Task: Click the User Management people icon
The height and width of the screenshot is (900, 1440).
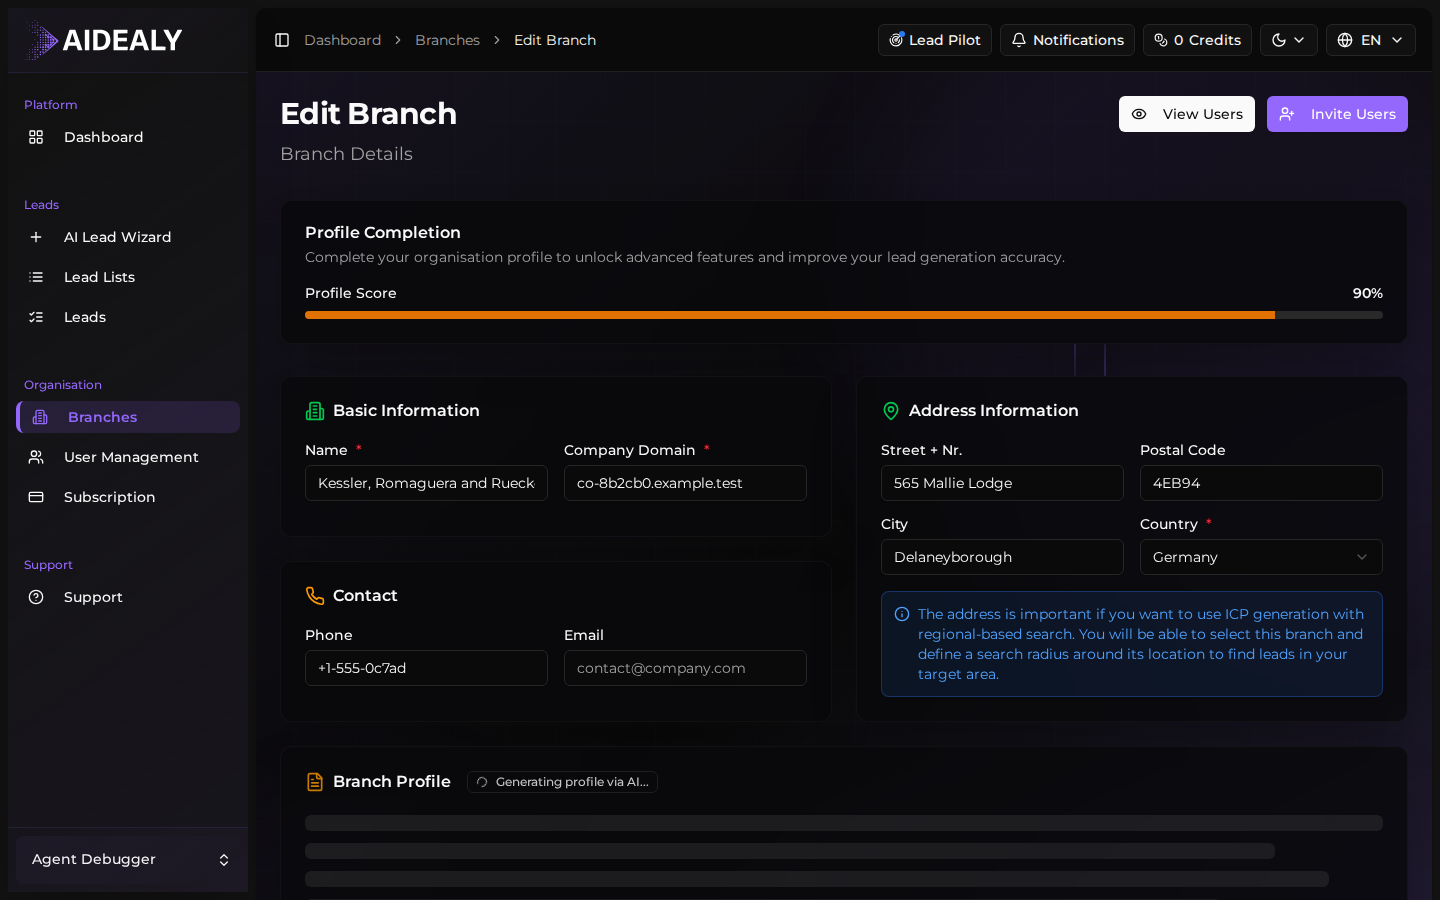Action: (36, 457)
